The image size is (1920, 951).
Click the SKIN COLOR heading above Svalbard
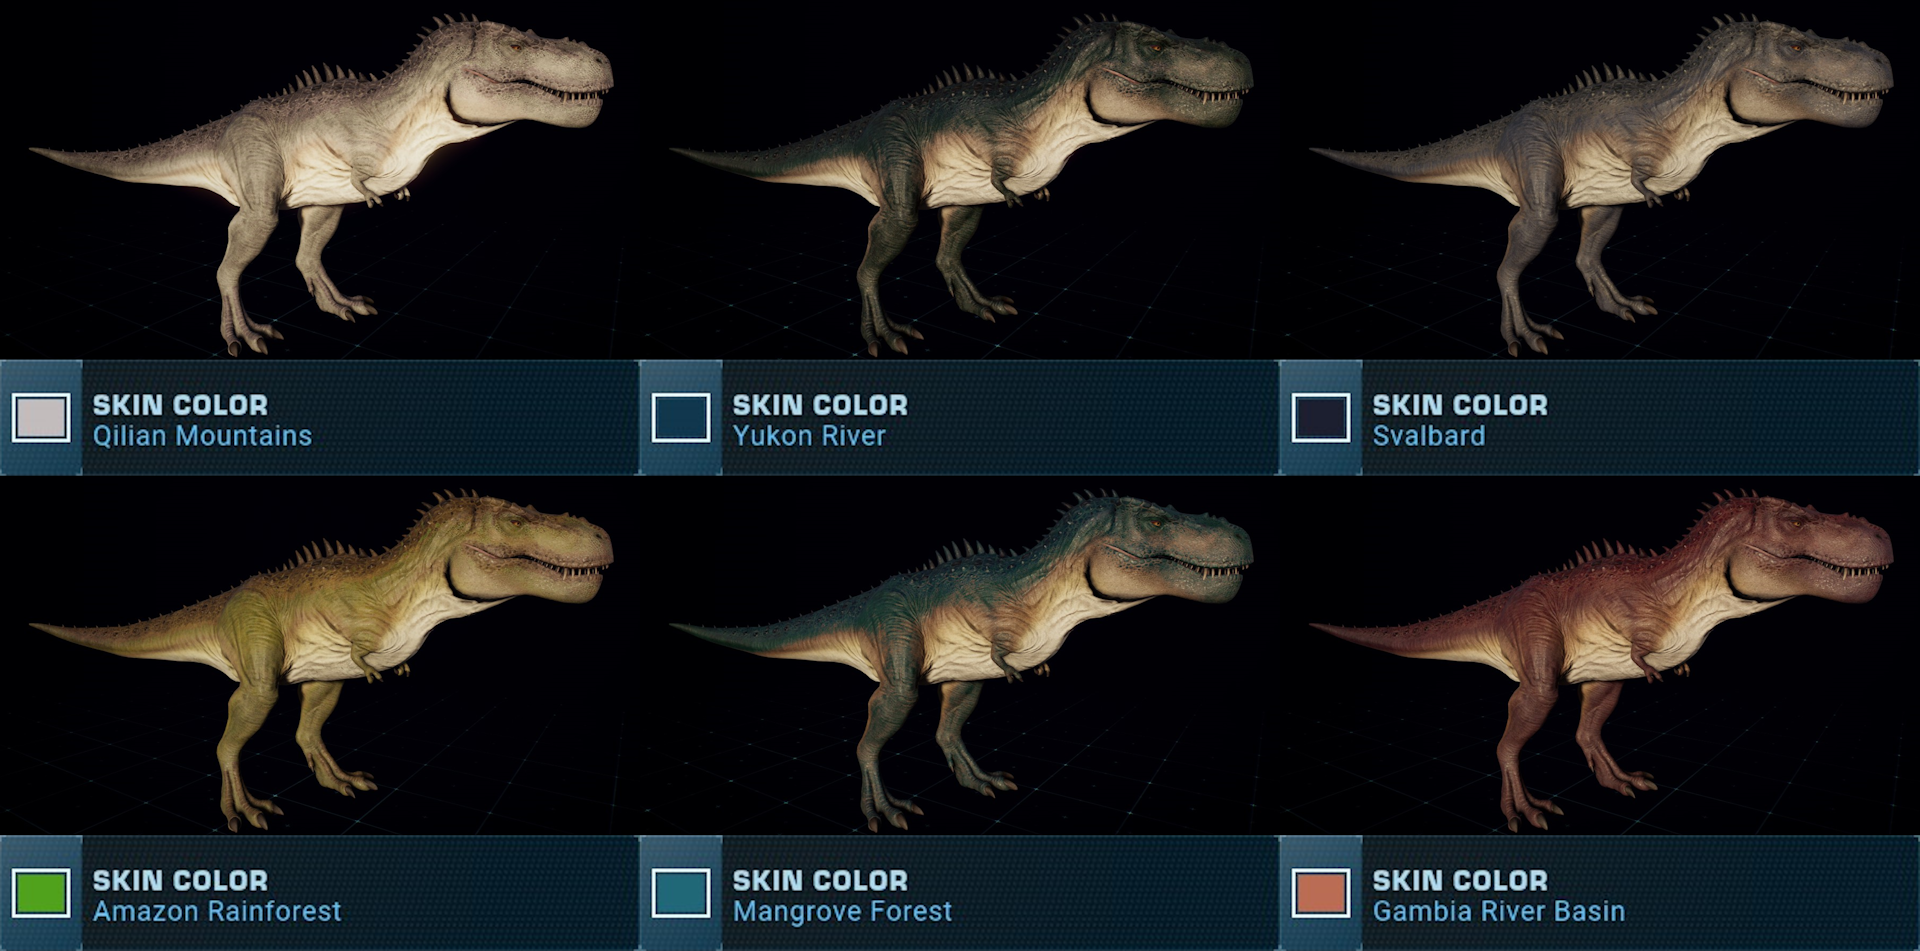point(1460,405)
